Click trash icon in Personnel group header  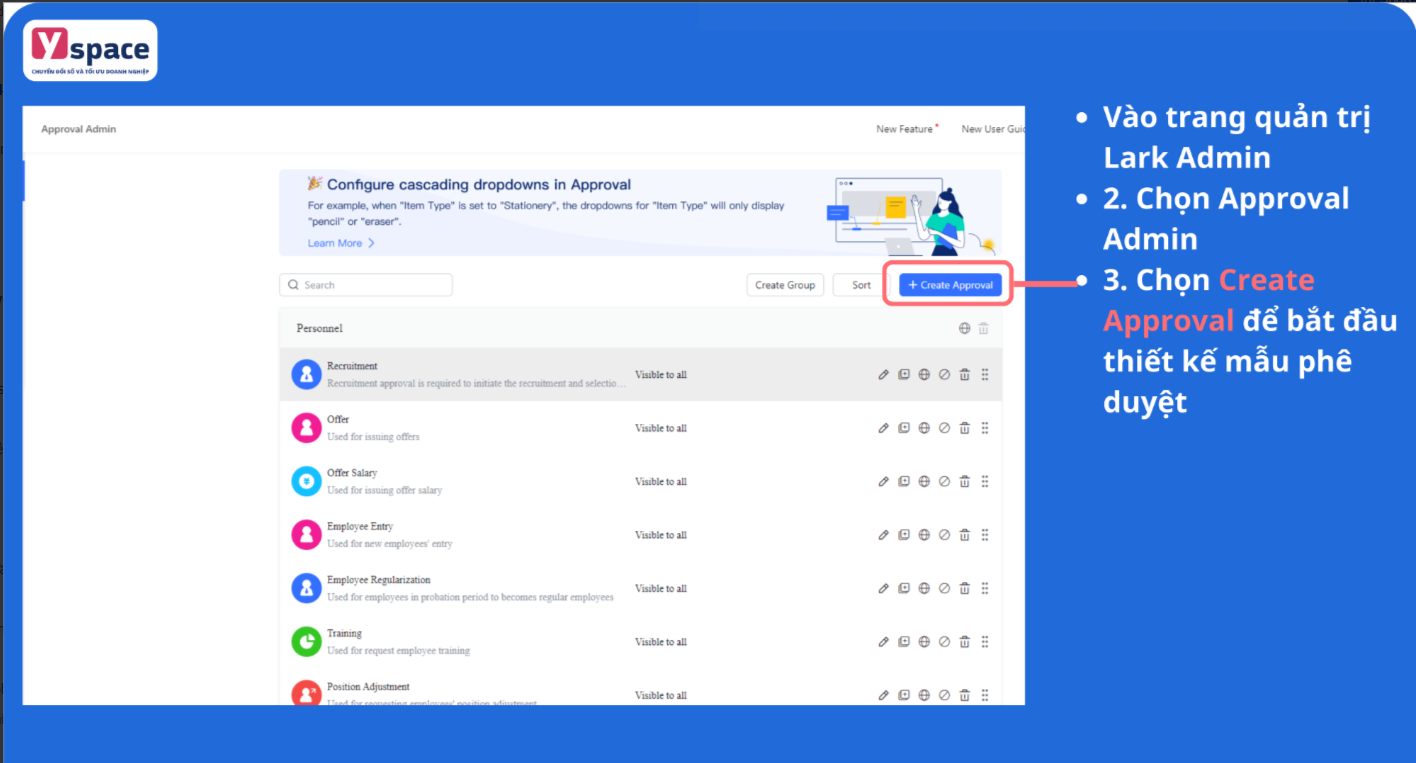tap(984, 328)
